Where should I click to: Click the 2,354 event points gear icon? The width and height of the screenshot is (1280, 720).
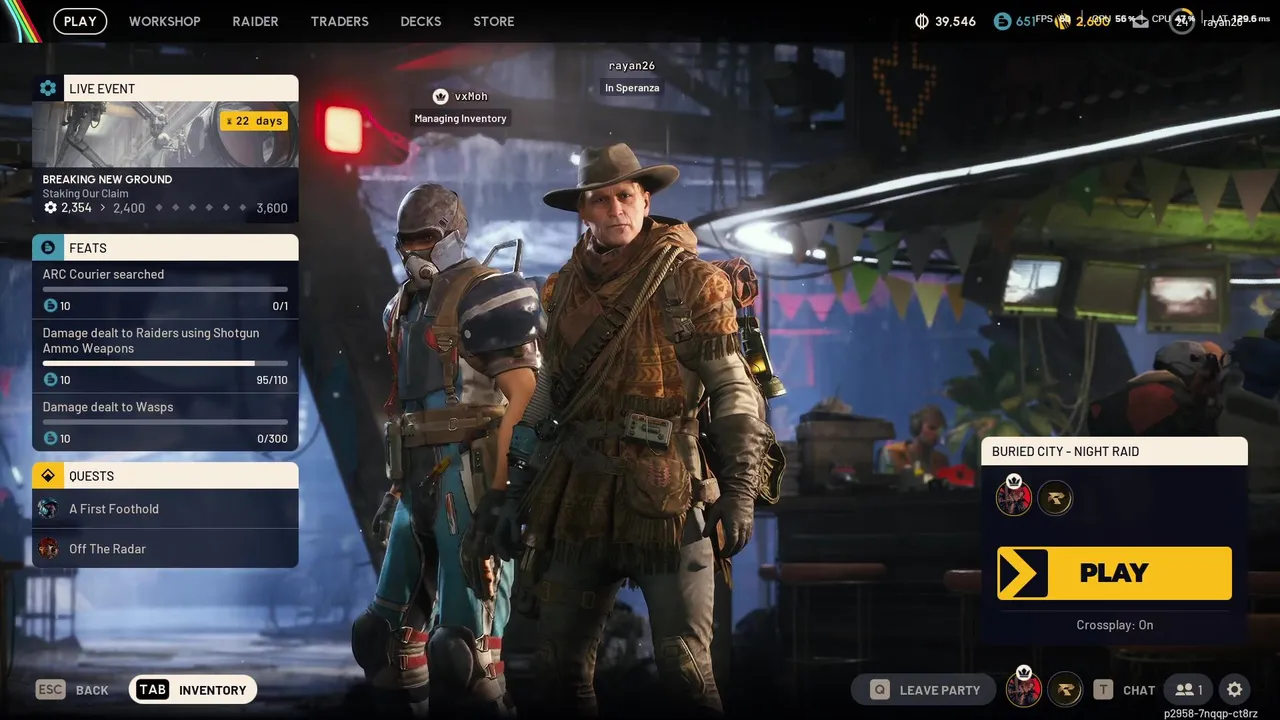click(51, 208)
